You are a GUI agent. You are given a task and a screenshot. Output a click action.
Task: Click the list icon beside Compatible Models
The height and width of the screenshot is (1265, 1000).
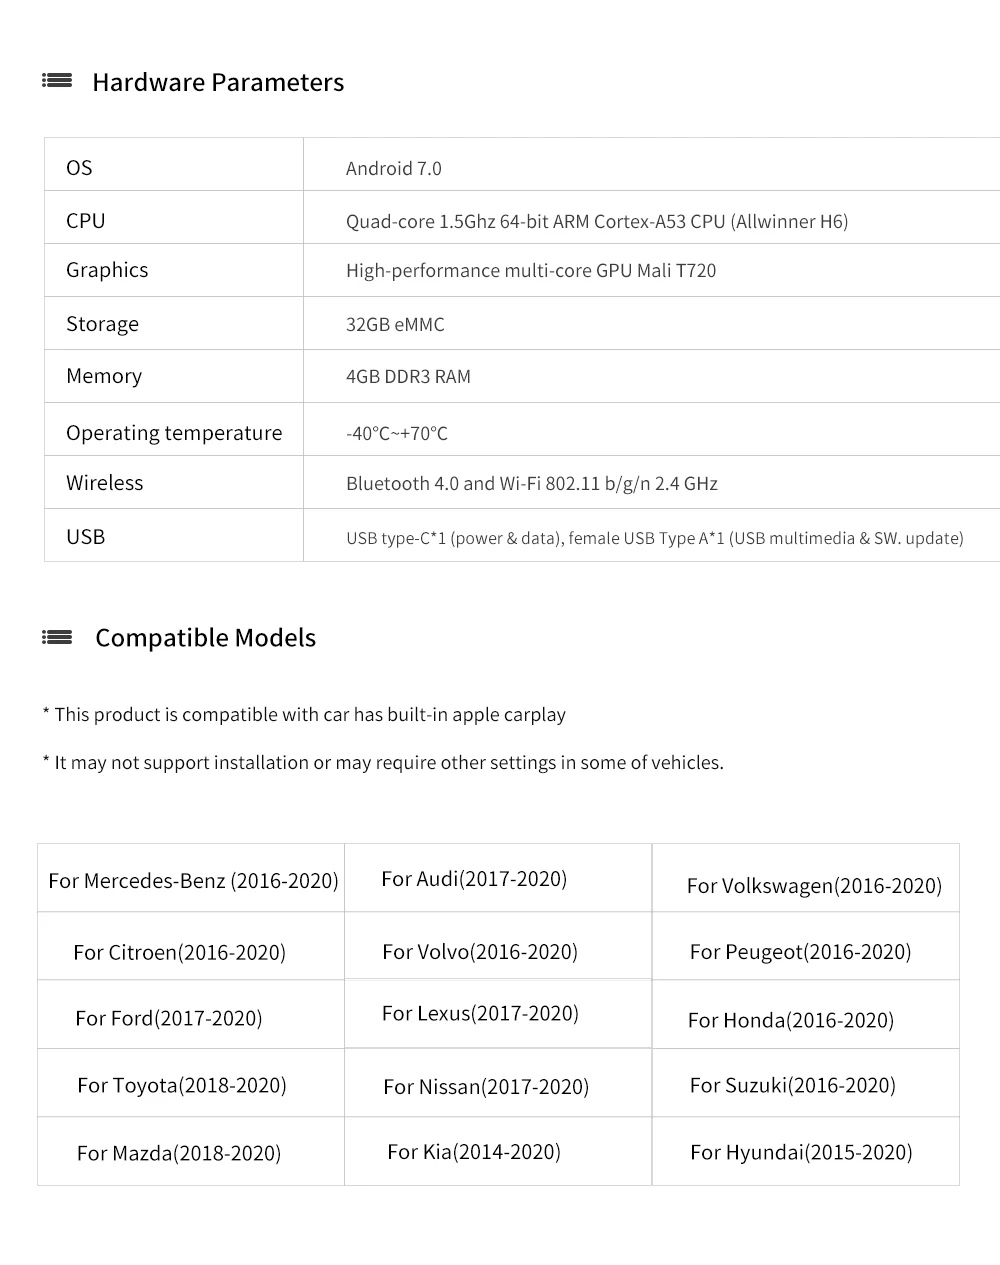pos(57,637)
